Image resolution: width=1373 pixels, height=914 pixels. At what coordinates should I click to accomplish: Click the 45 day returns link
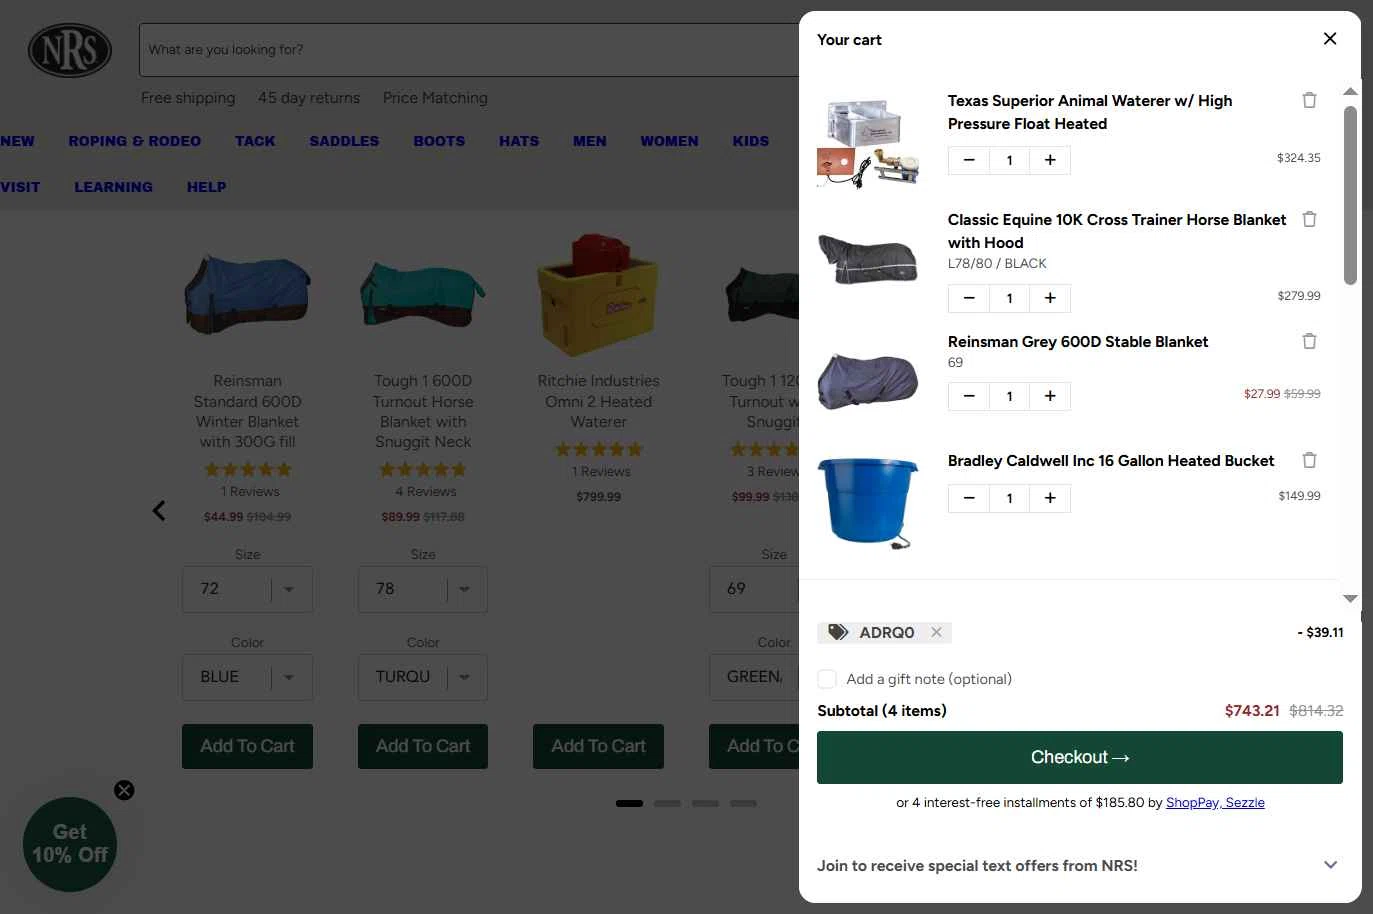tap(309, 98)
